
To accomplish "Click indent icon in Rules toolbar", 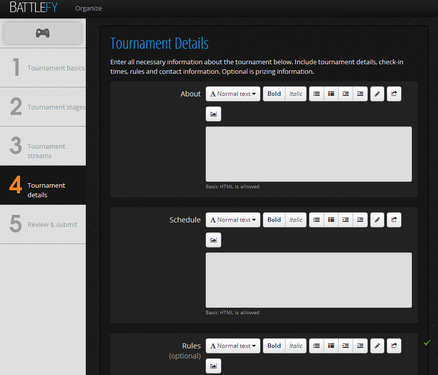I will point(360,346).
